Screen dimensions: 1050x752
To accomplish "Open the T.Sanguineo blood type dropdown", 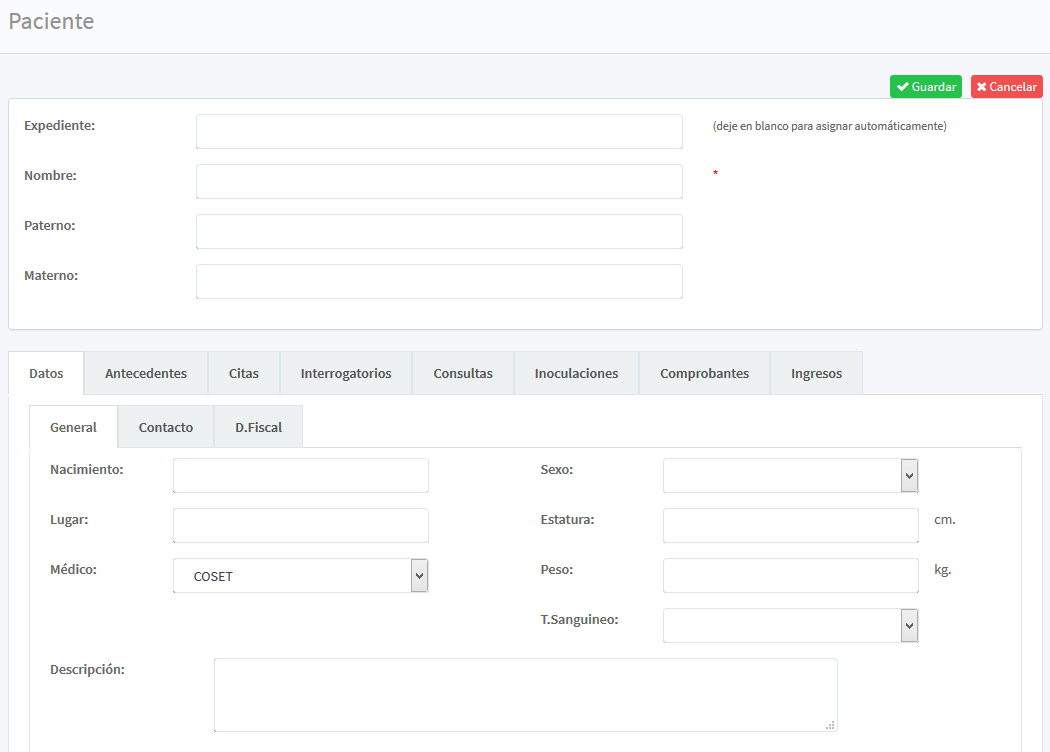I will pyautogui.click(x=790, y=626).
